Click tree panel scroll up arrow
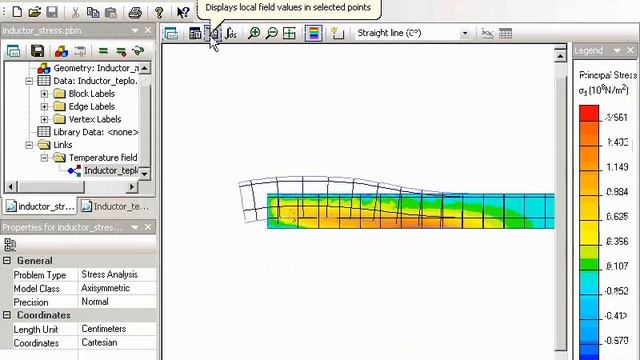The height and width of the screenshot is (360, 640). 144,68
